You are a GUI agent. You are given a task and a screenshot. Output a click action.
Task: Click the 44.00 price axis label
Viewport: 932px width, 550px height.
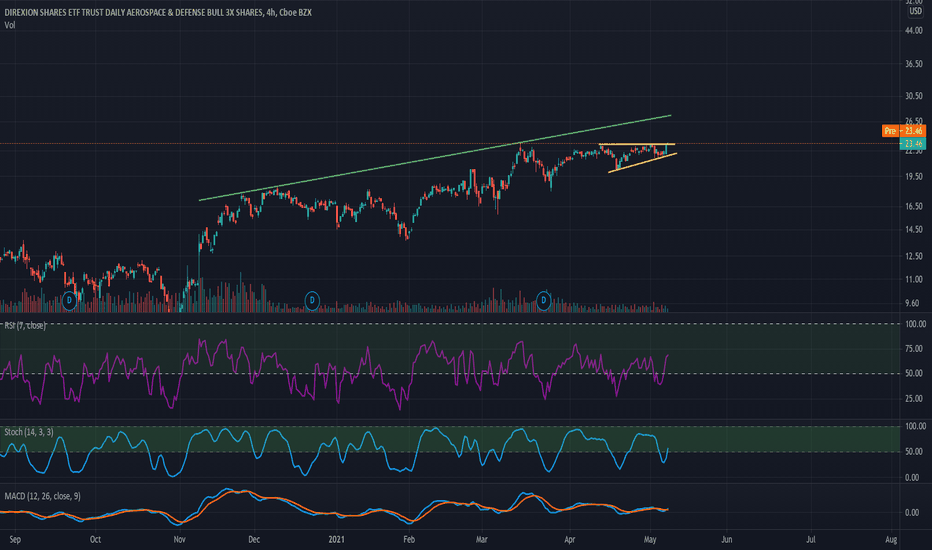(x=914, y=30)
